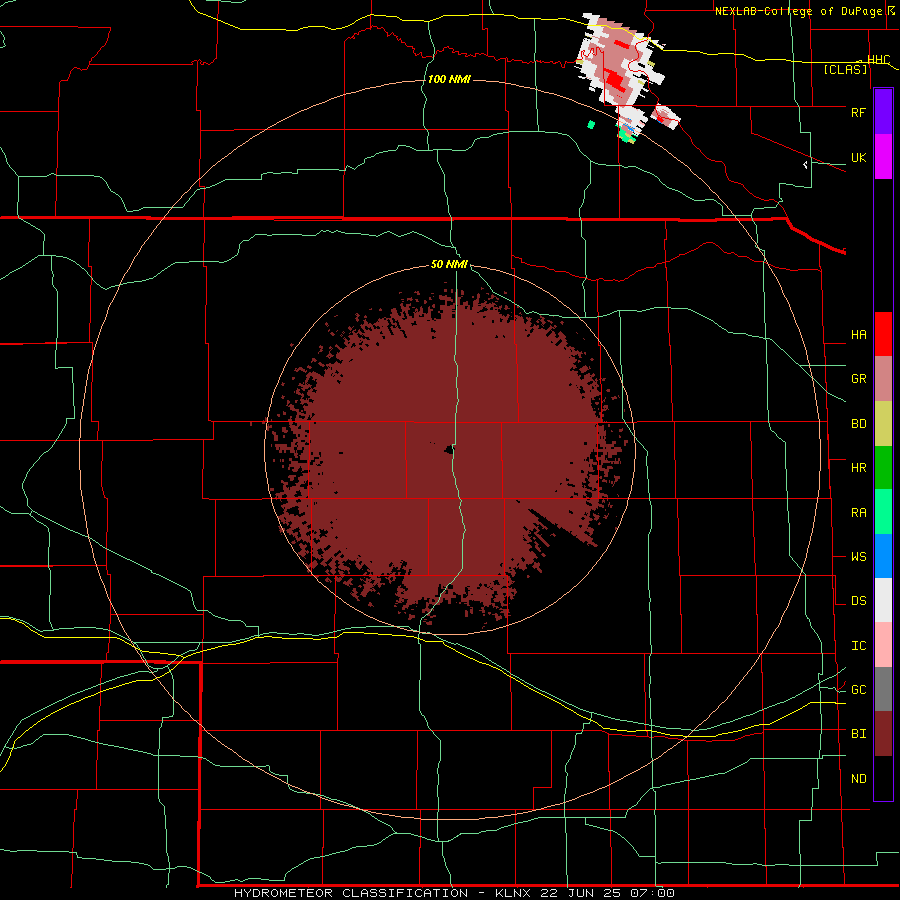
Task: Click the WS legend label
Action: [858, 557]
